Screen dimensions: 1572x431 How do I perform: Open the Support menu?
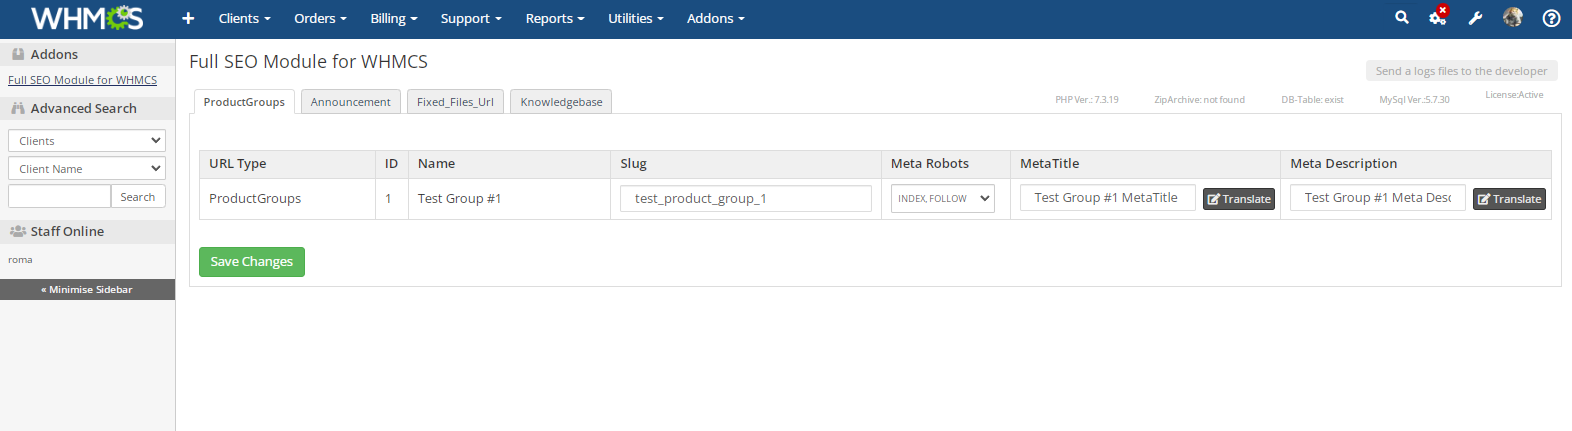[x=471, y=18]
